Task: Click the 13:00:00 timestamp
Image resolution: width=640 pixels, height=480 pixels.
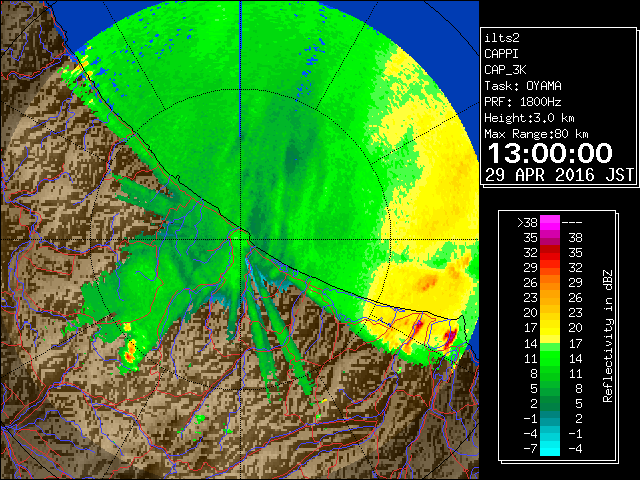Action: click(x=550, y=153)
